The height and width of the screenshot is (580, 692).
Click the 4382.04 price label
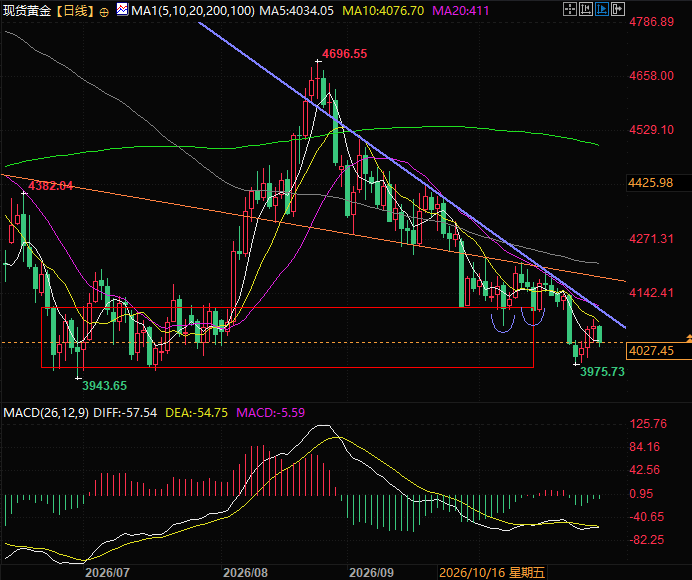(x=51, y=185)
